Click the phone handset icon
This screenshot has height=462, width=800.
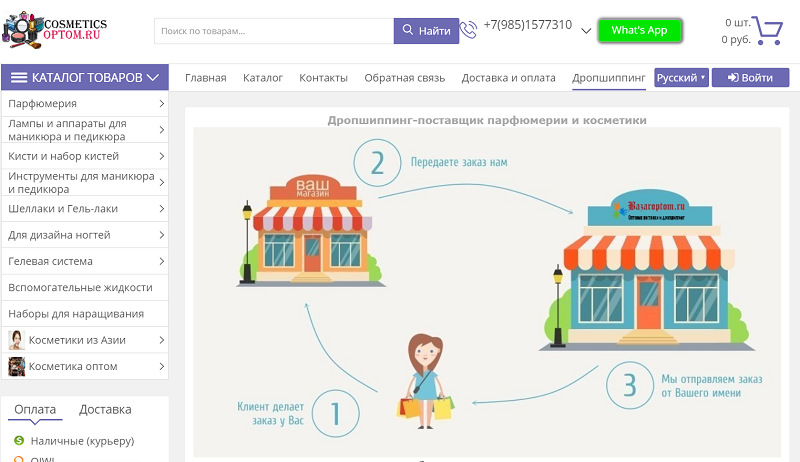(468, 30)
